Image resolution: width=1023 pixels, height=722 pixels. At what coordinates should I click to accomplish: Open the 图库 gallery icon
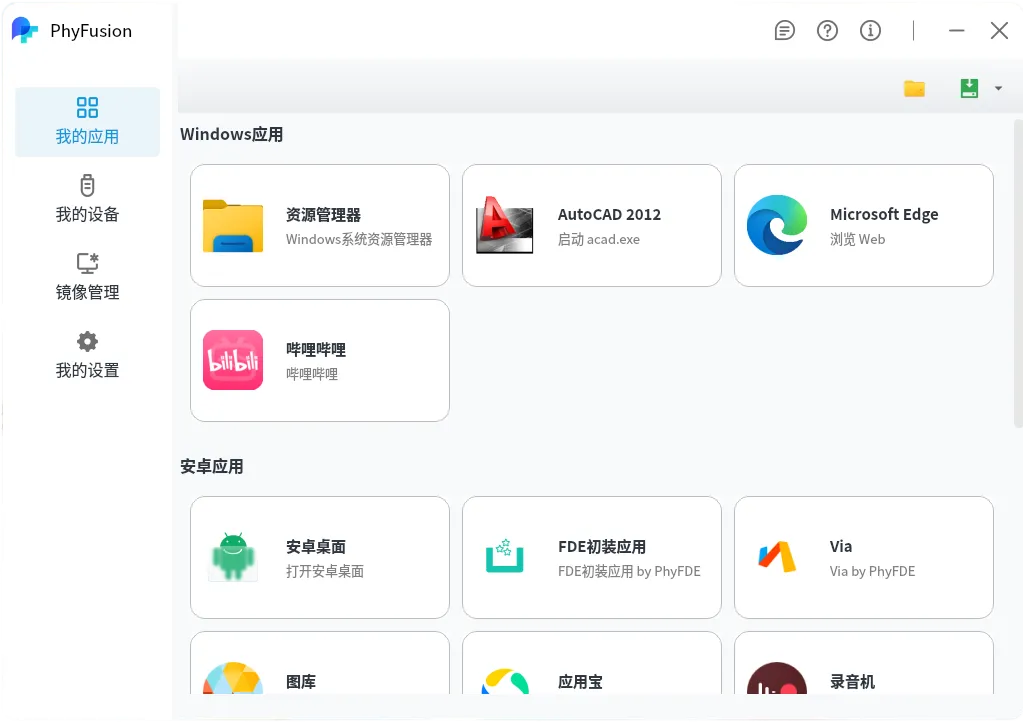233,678
